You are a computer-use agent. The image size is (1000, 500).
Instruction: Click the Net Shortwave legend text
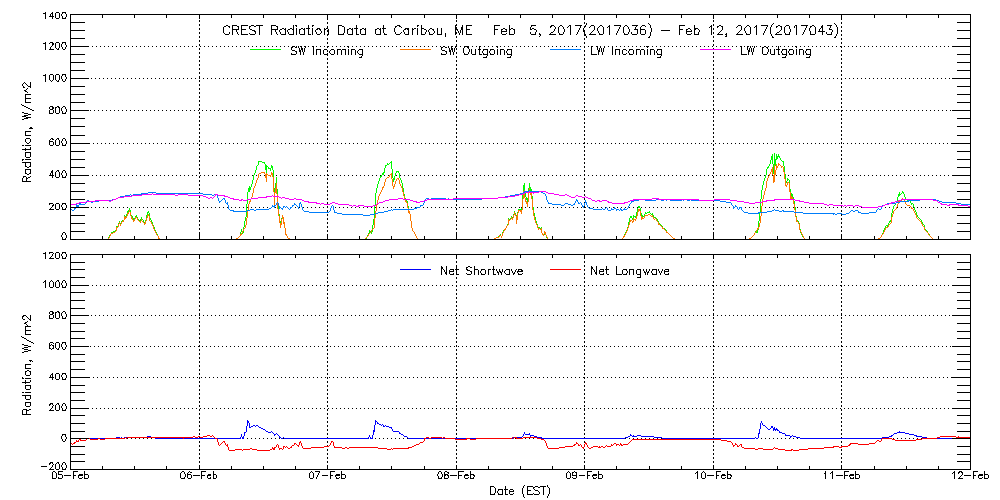tap(482, 271)
